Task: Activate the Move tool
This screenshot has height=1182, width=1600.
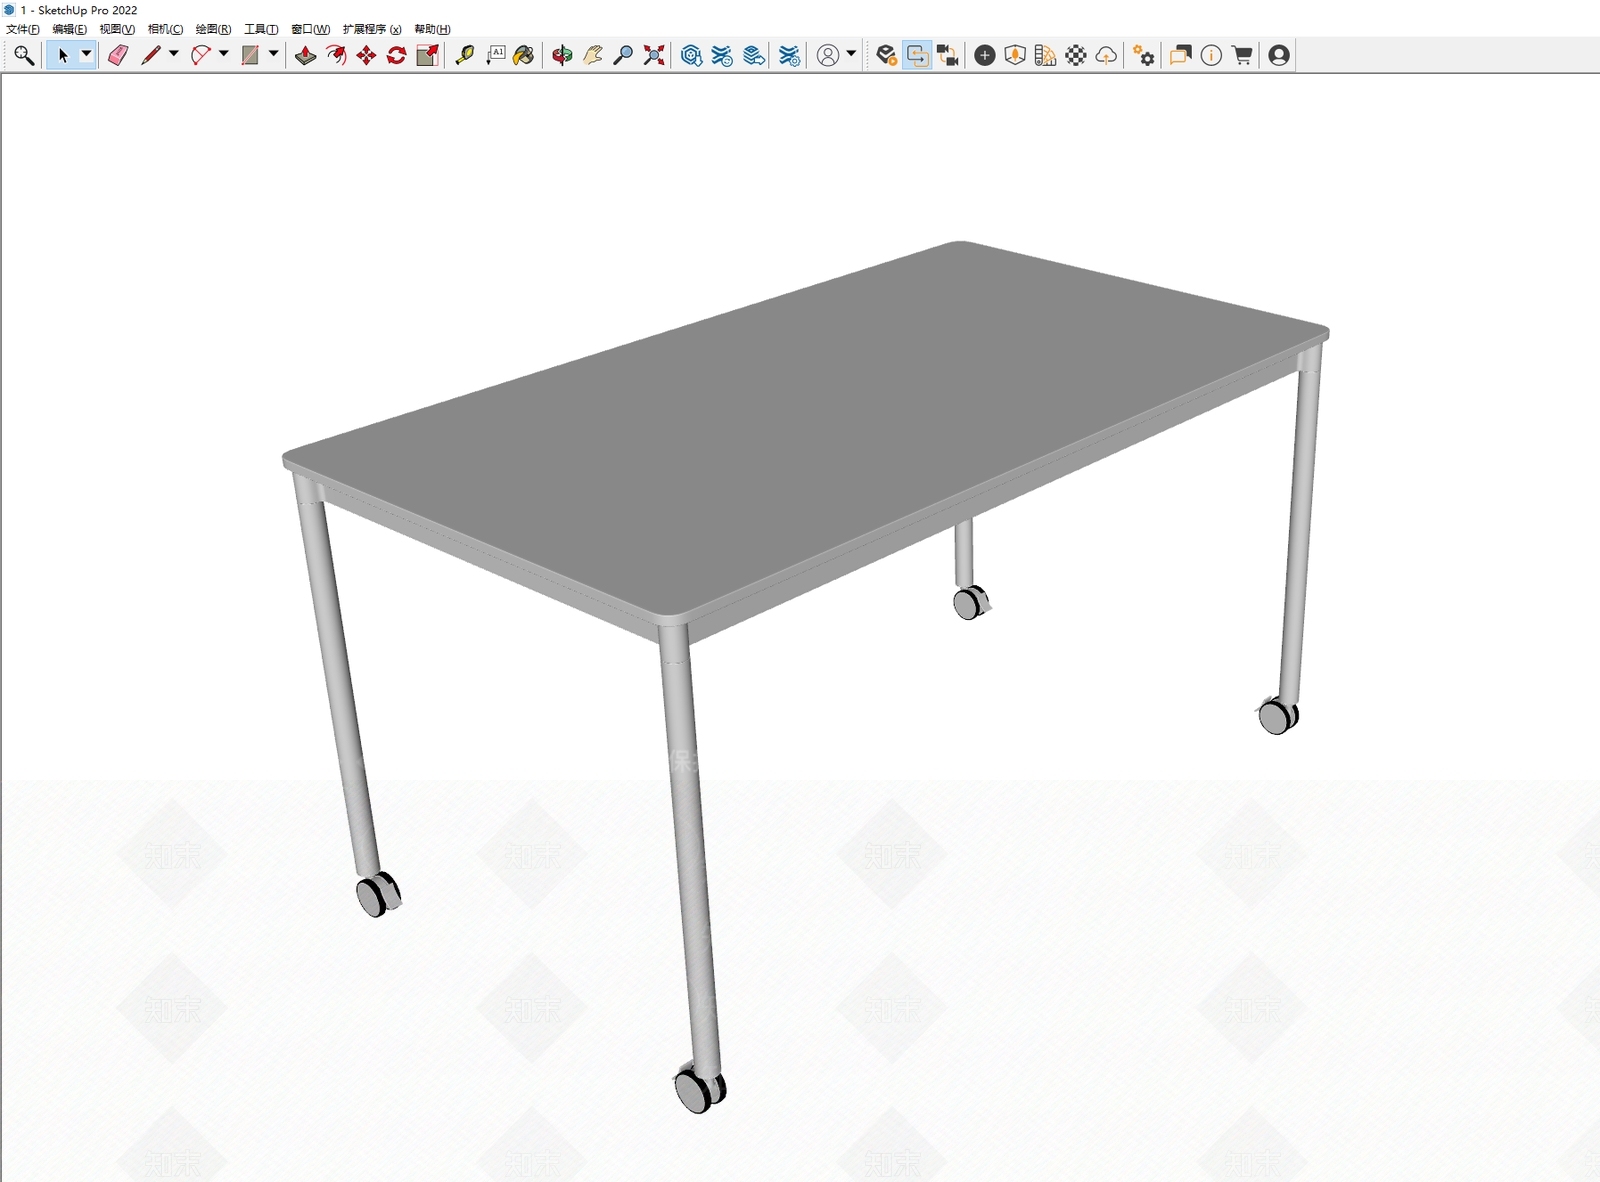Action: [366, 55]
